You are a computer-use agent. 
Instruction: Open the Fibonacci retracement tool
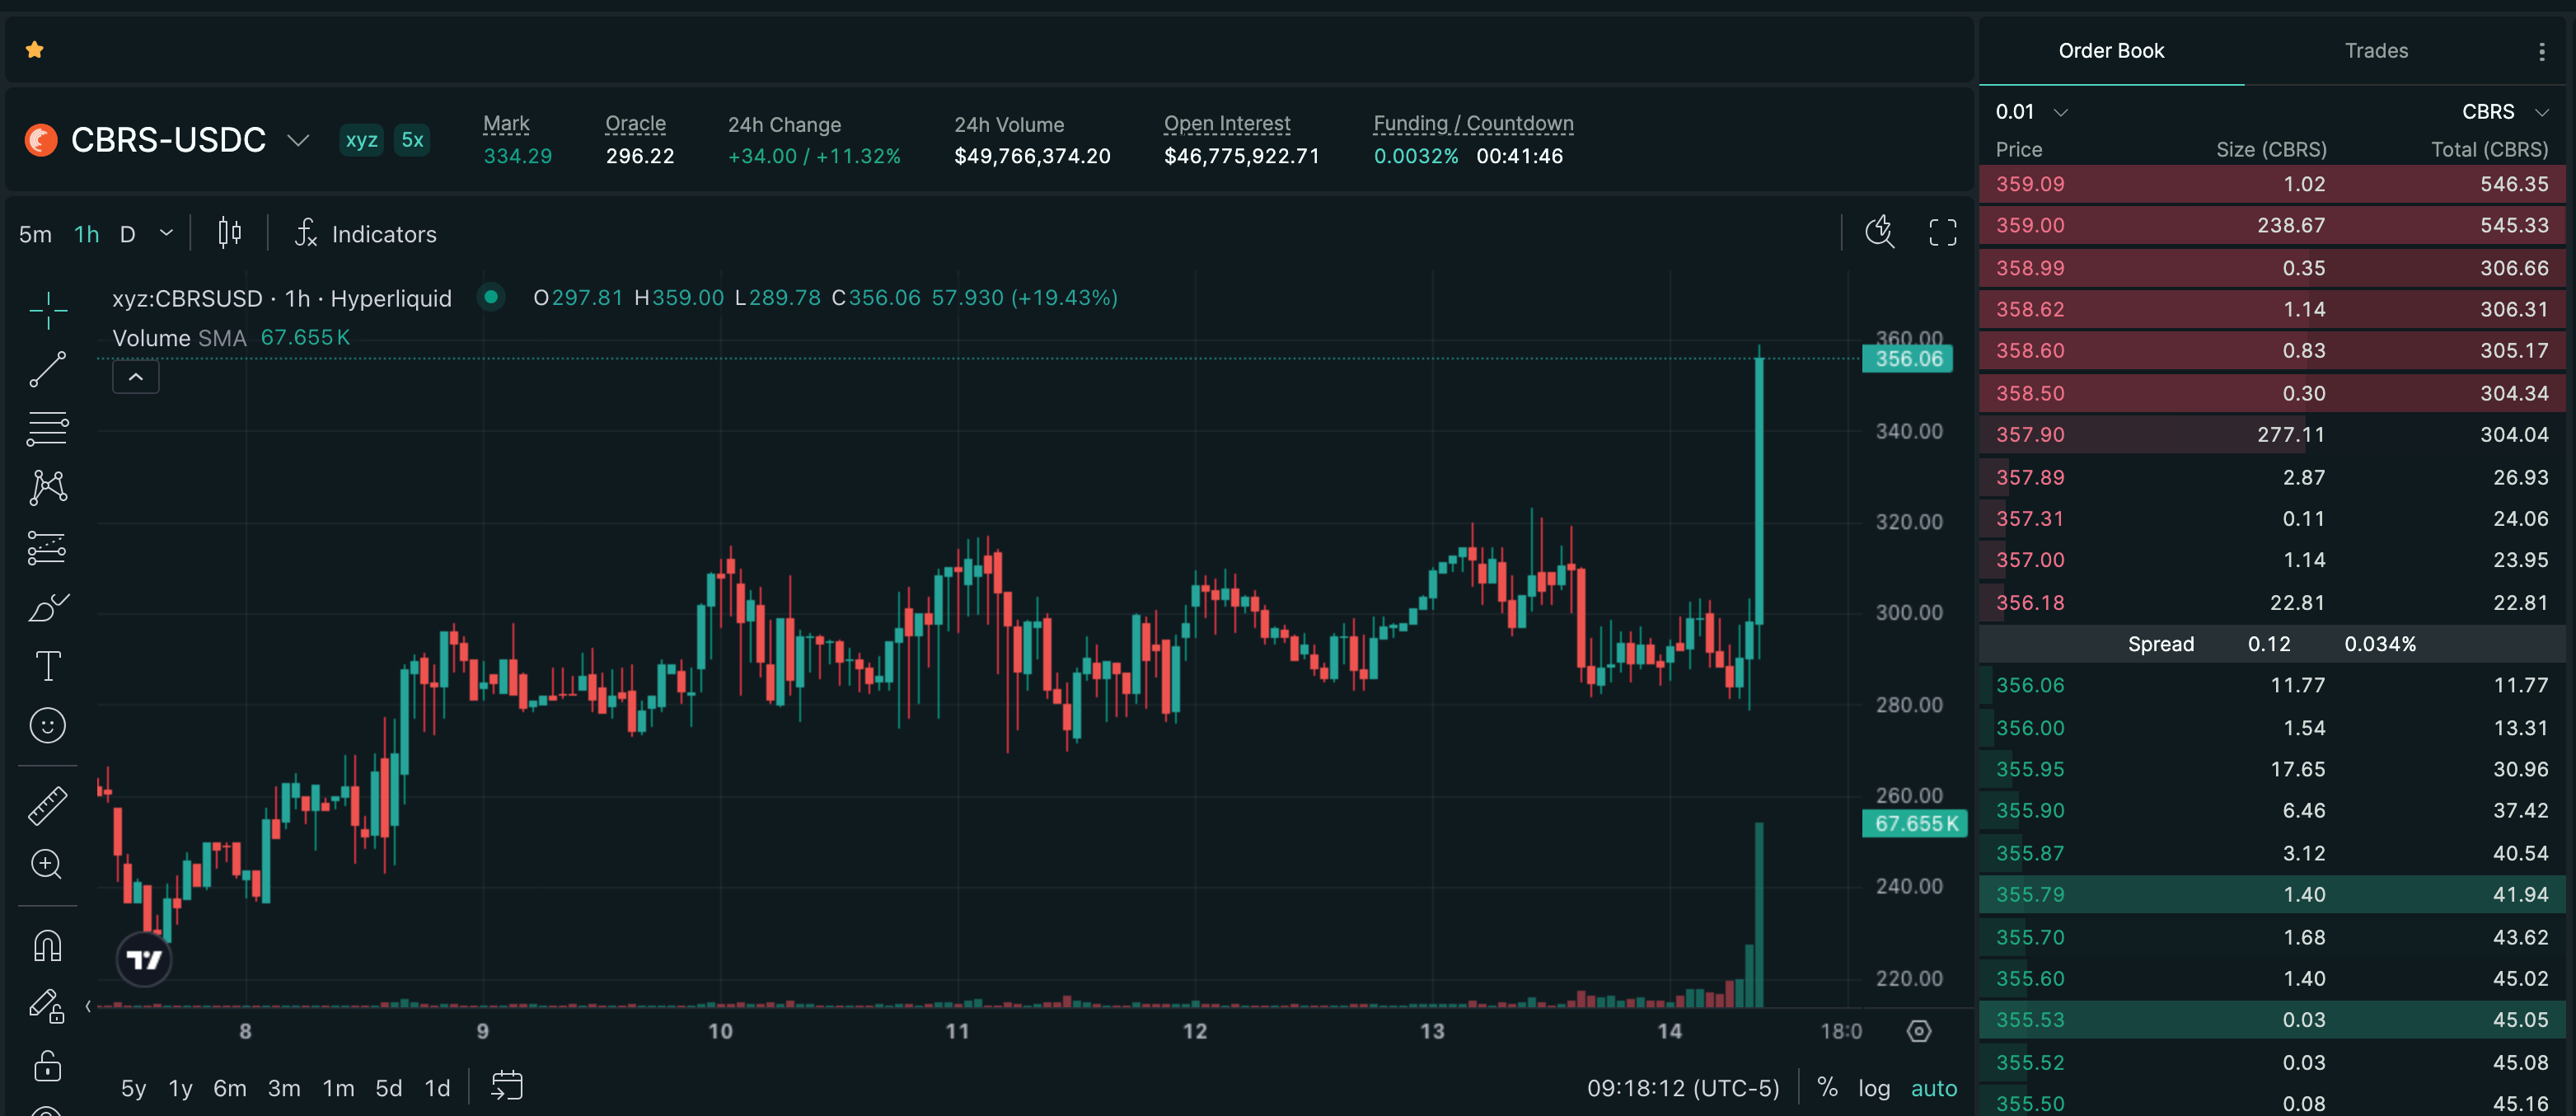tap(47, 429)
